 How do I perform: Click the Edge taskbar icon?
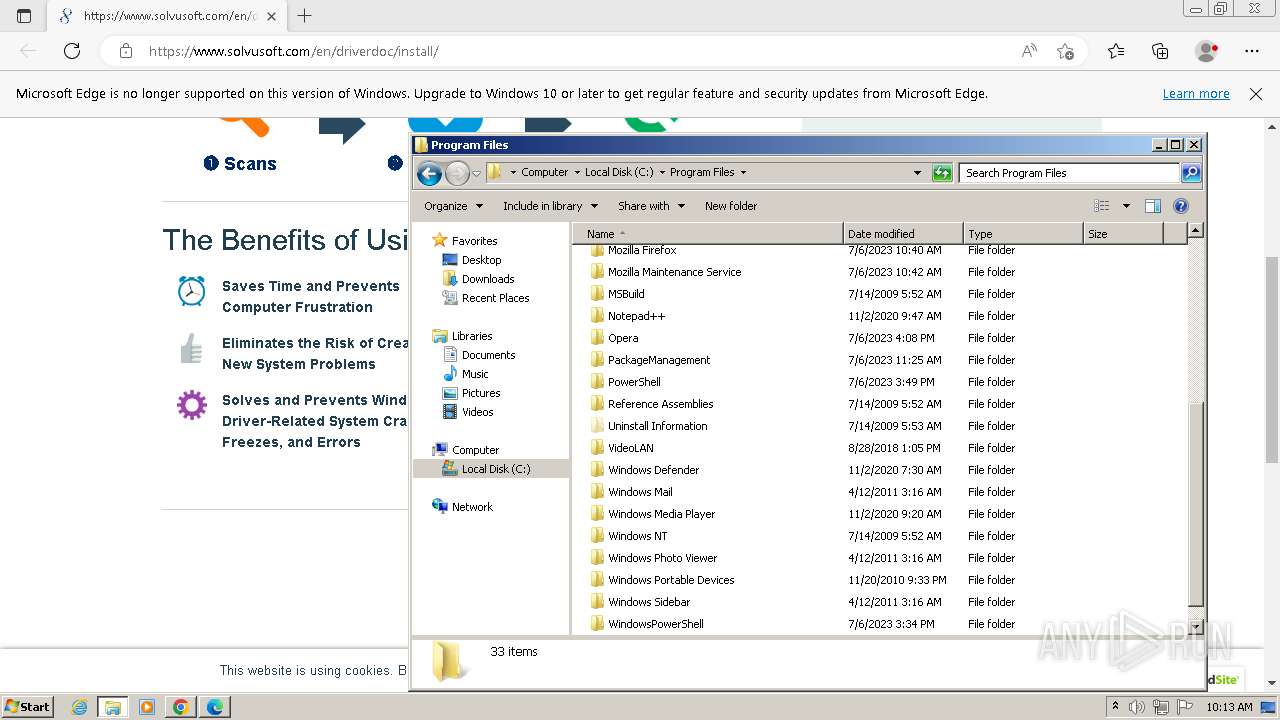215,707
